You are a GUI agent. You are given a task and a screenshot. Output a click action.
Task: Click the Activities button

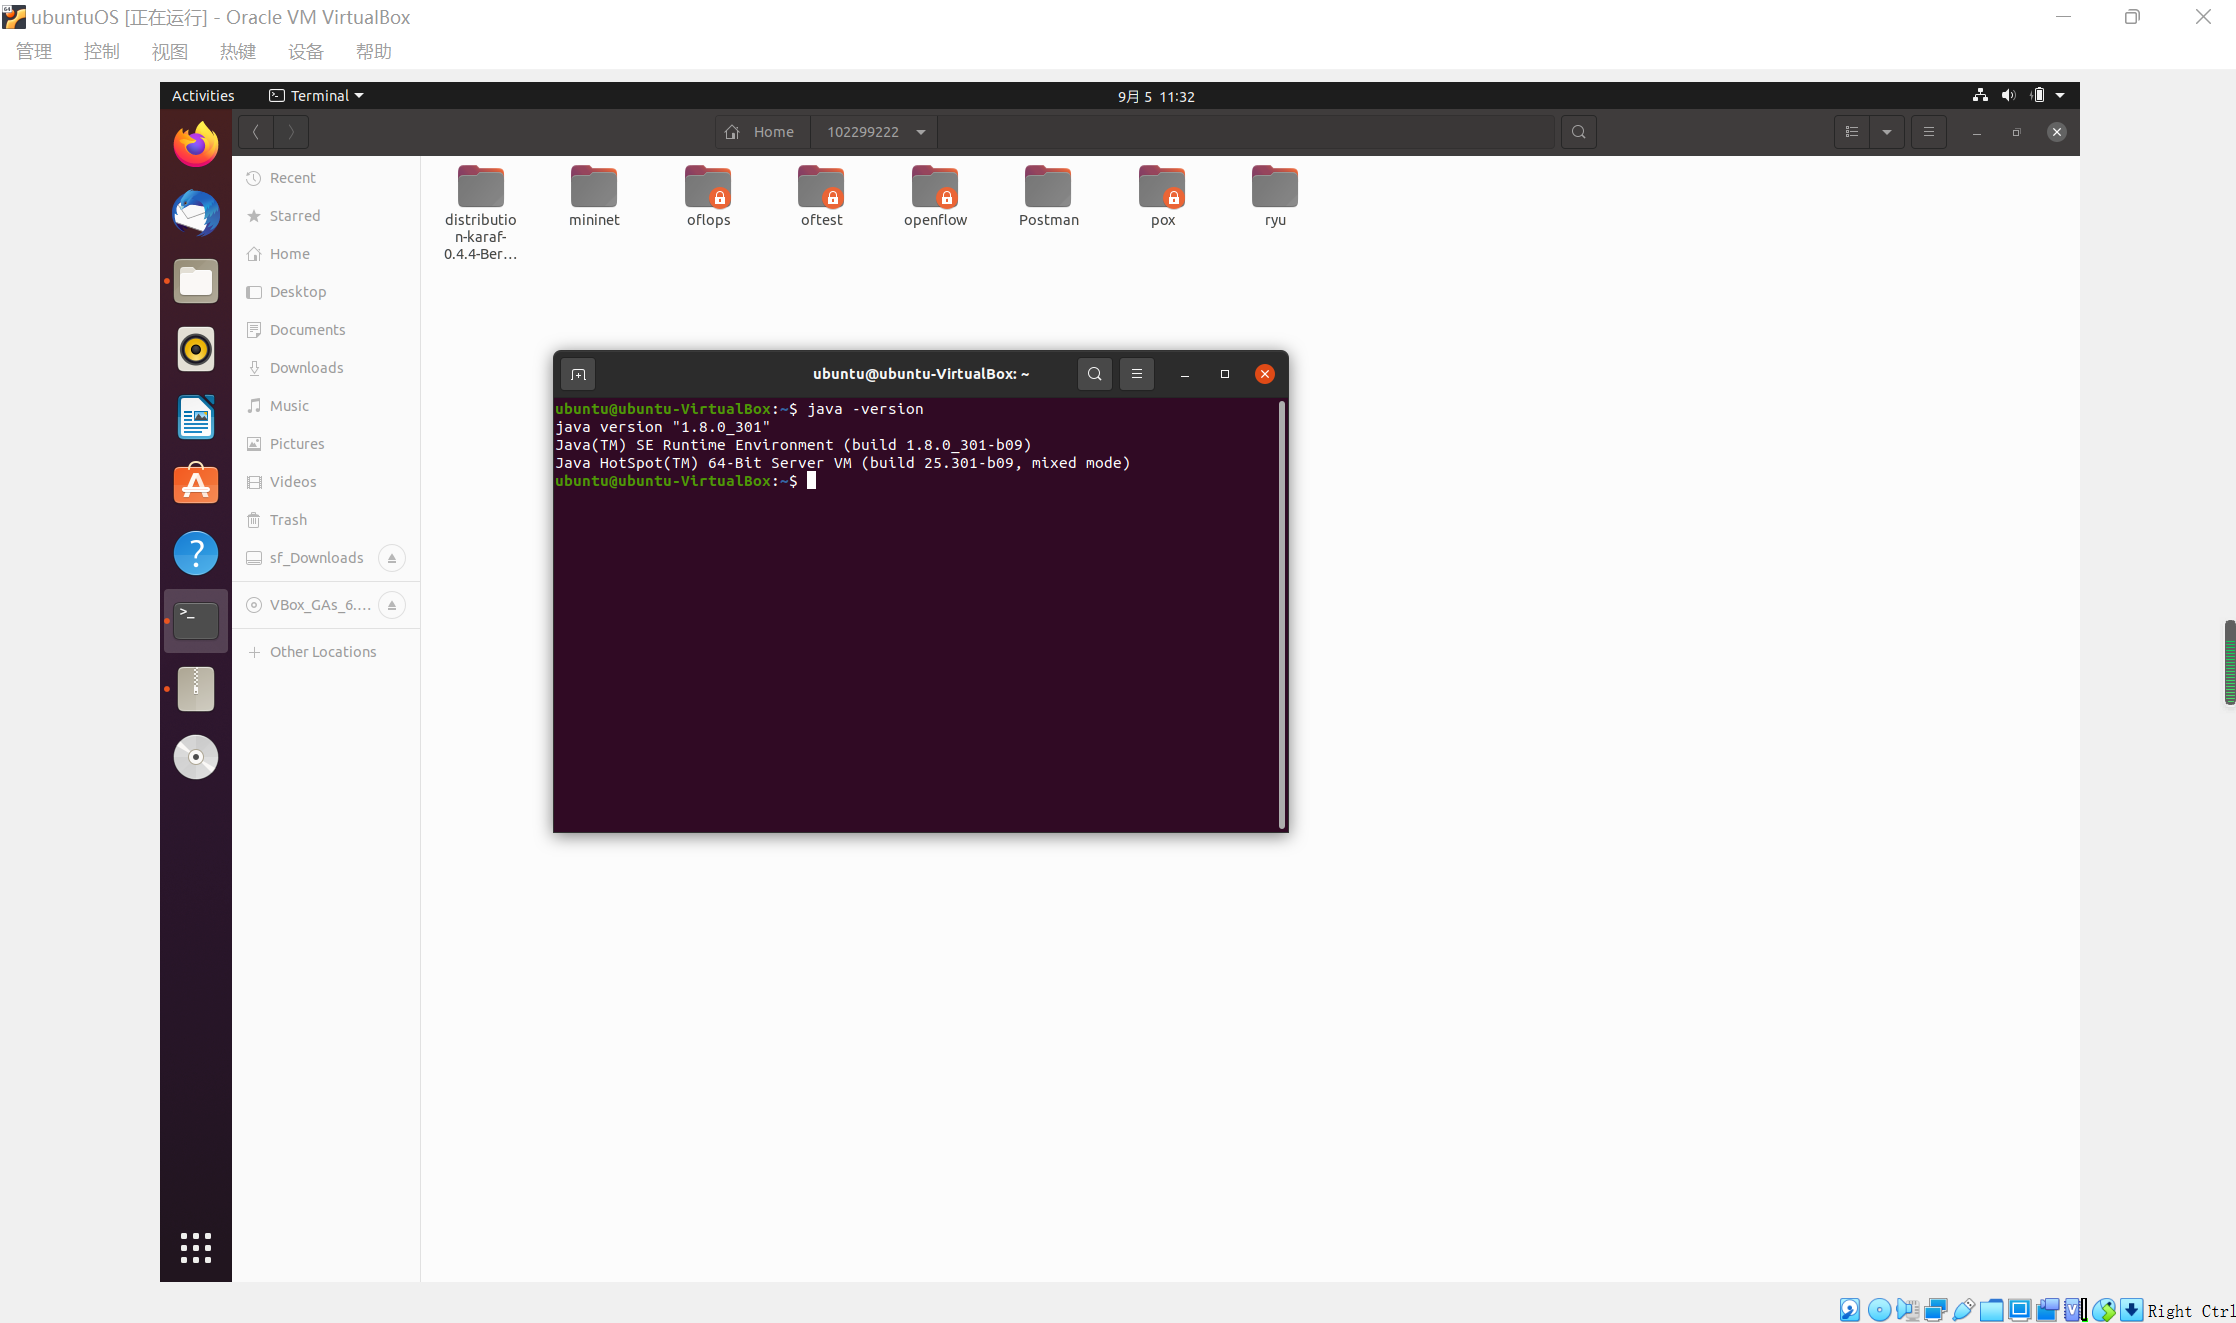click(x=203, y=96)
